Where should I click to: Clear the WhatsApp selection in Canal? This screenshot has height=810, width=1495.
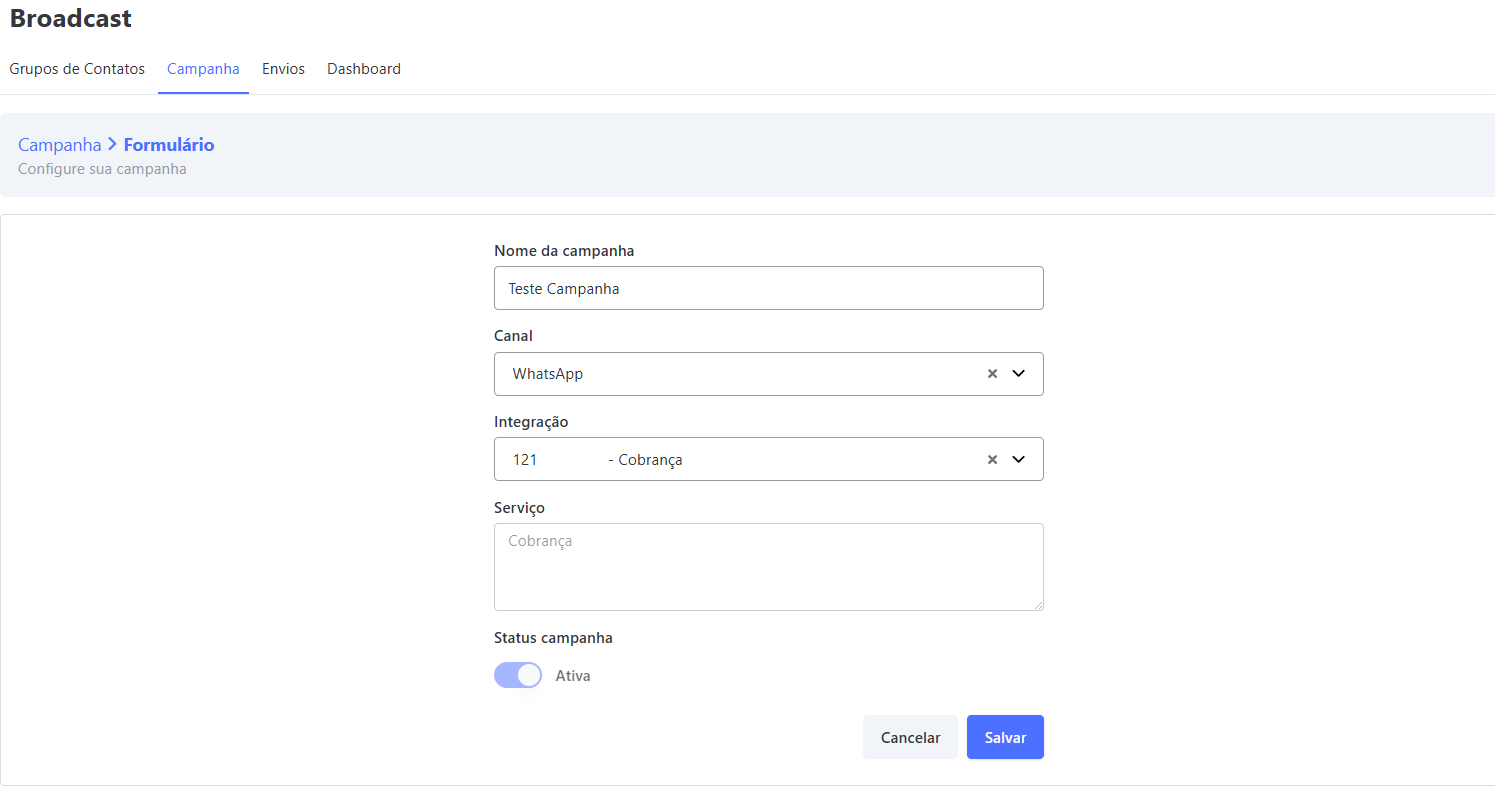(992, 374)
